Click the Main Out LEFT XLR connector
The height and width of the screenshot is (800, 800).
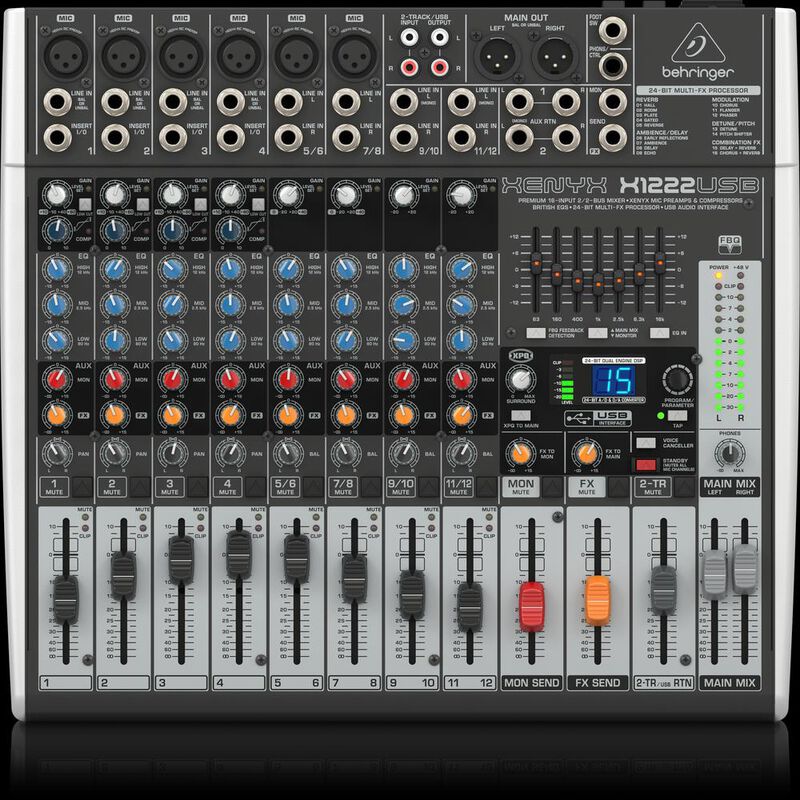pos(497,57)
